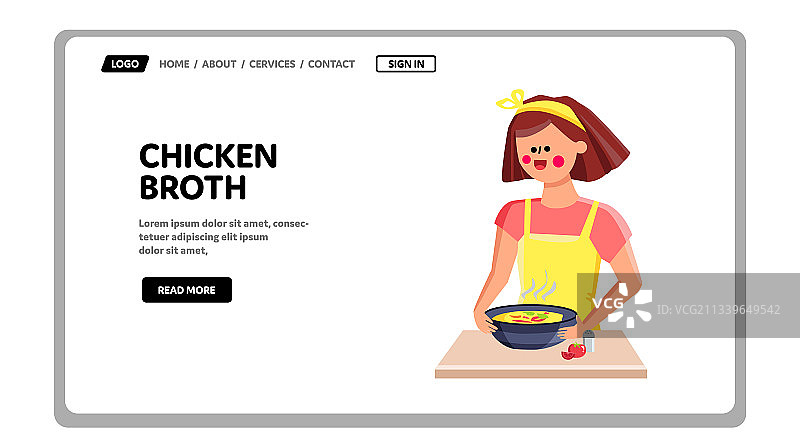Select the CONTACT navigation link
The image size is (800, 448).
tap(331, 64)
